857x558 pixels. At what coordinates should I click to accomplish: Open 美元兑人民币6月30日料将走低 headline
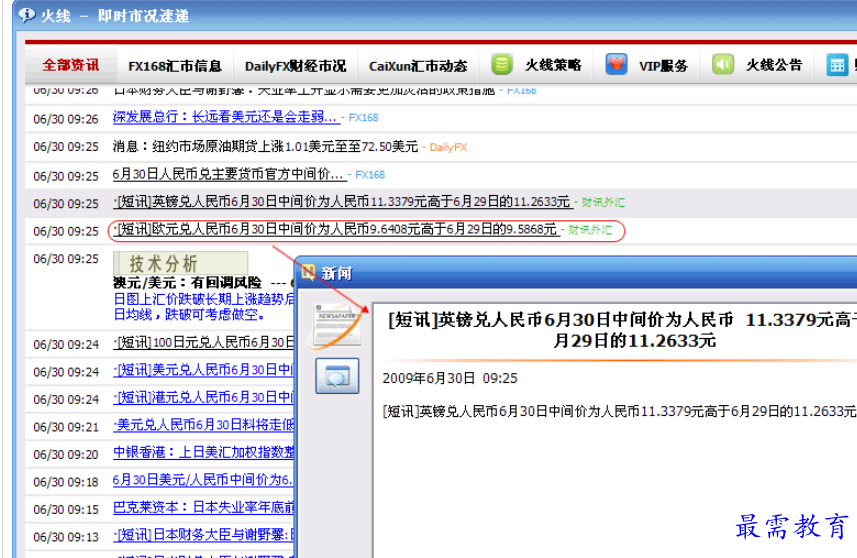point(203,425)
